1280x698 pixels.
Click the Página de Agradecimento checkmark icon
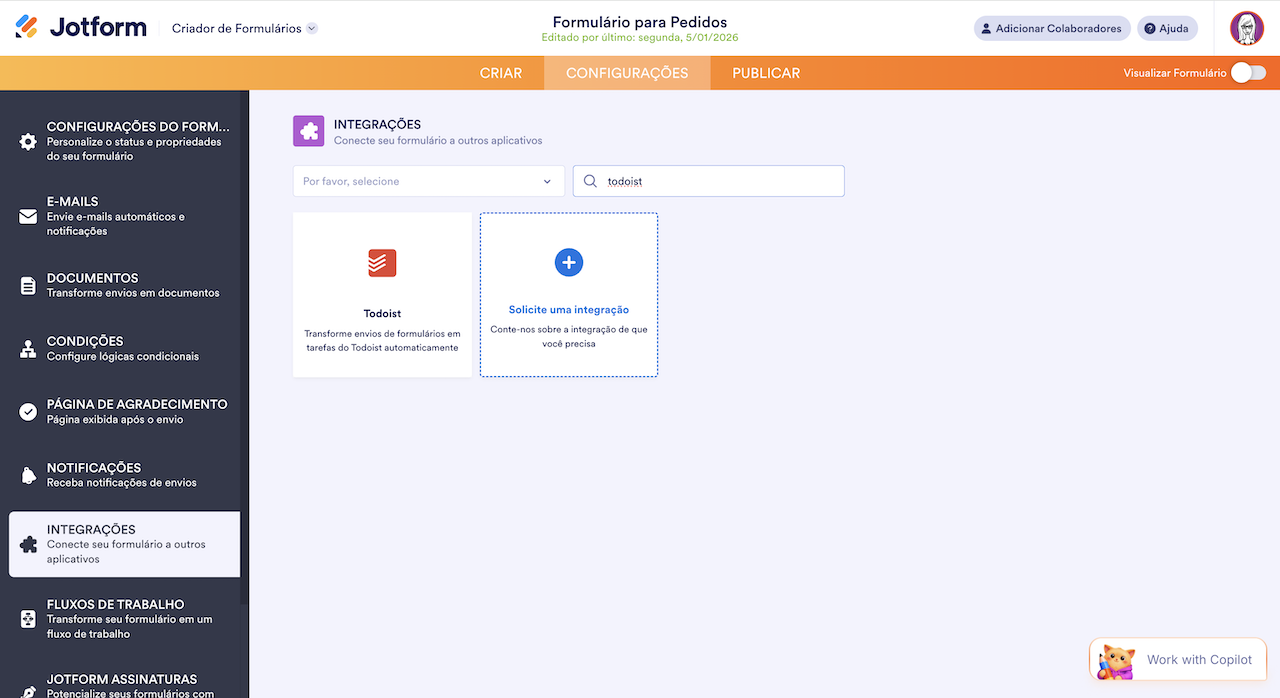coord(28,411)
